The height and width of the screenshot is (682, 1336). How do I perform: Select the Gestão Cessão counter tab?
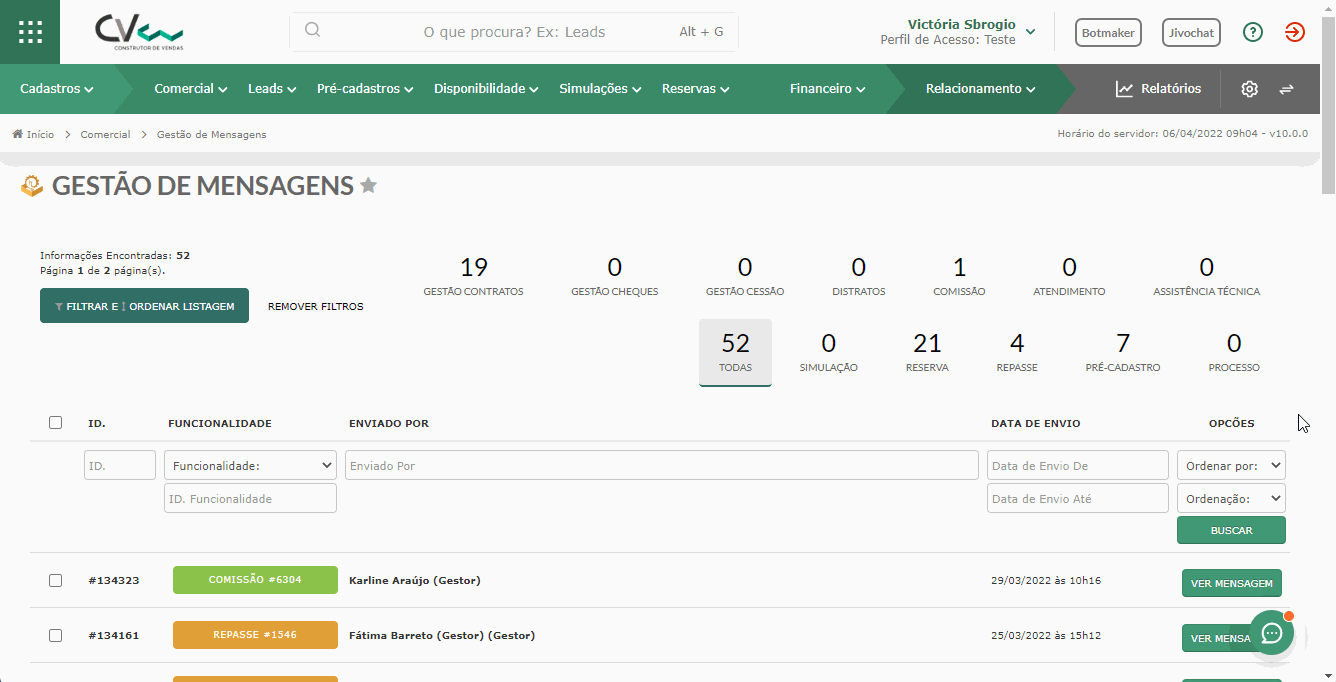pyautogui.click(x=745, y=276)
